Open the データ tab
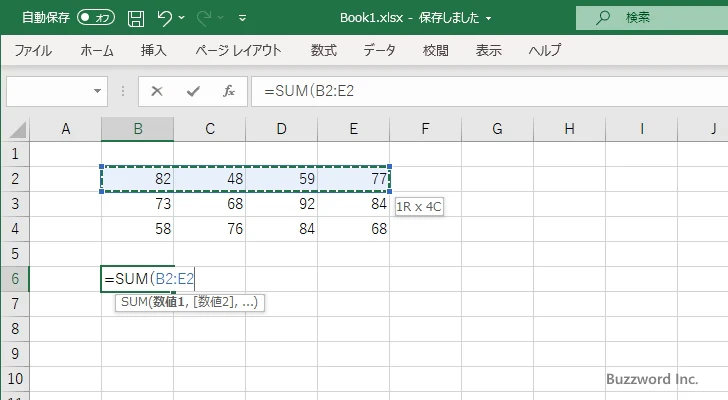The width and height of the screenshot is (728, 400). (379, 50)
